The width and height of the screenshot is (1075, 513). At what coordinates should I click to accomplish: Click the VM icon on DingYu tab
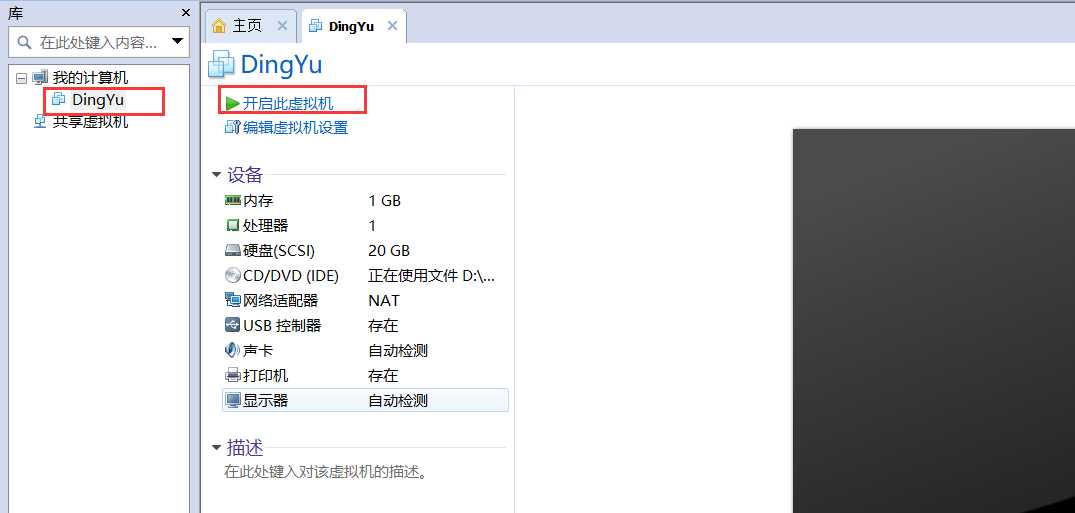tap(315, 26)
